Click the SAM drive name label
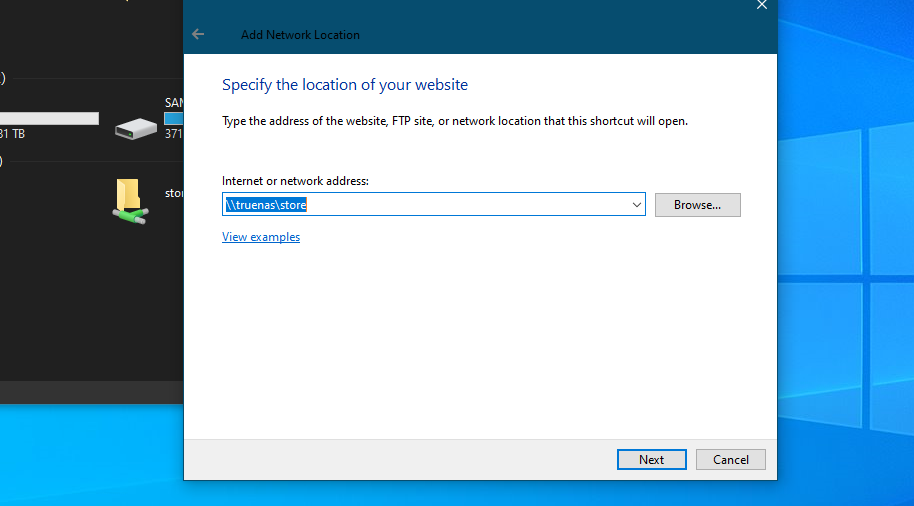The width and height of the screenshot is (914, 506). [x=174, y=103]
